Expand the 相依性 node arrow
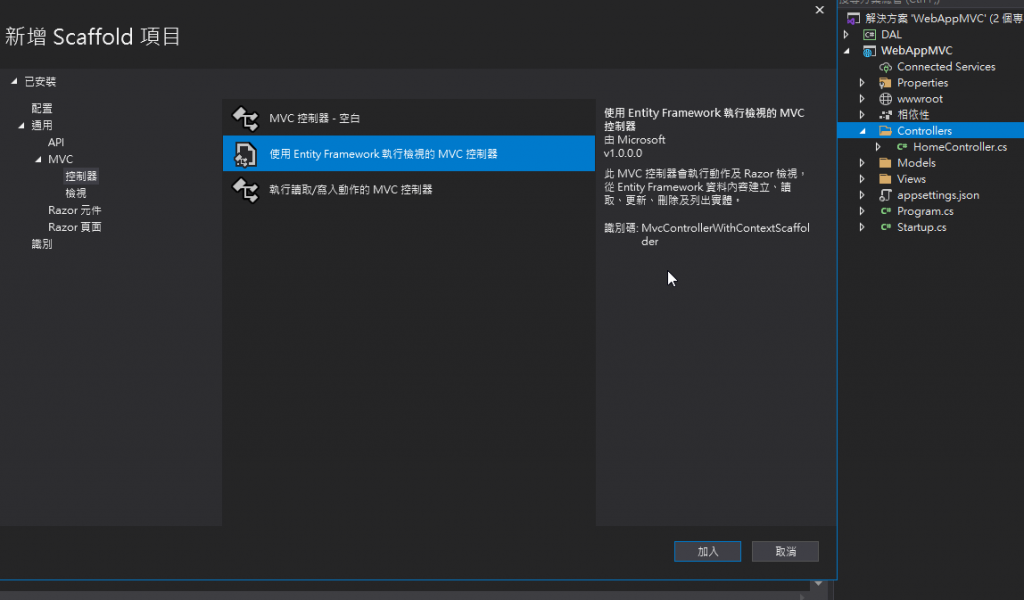 862,115
